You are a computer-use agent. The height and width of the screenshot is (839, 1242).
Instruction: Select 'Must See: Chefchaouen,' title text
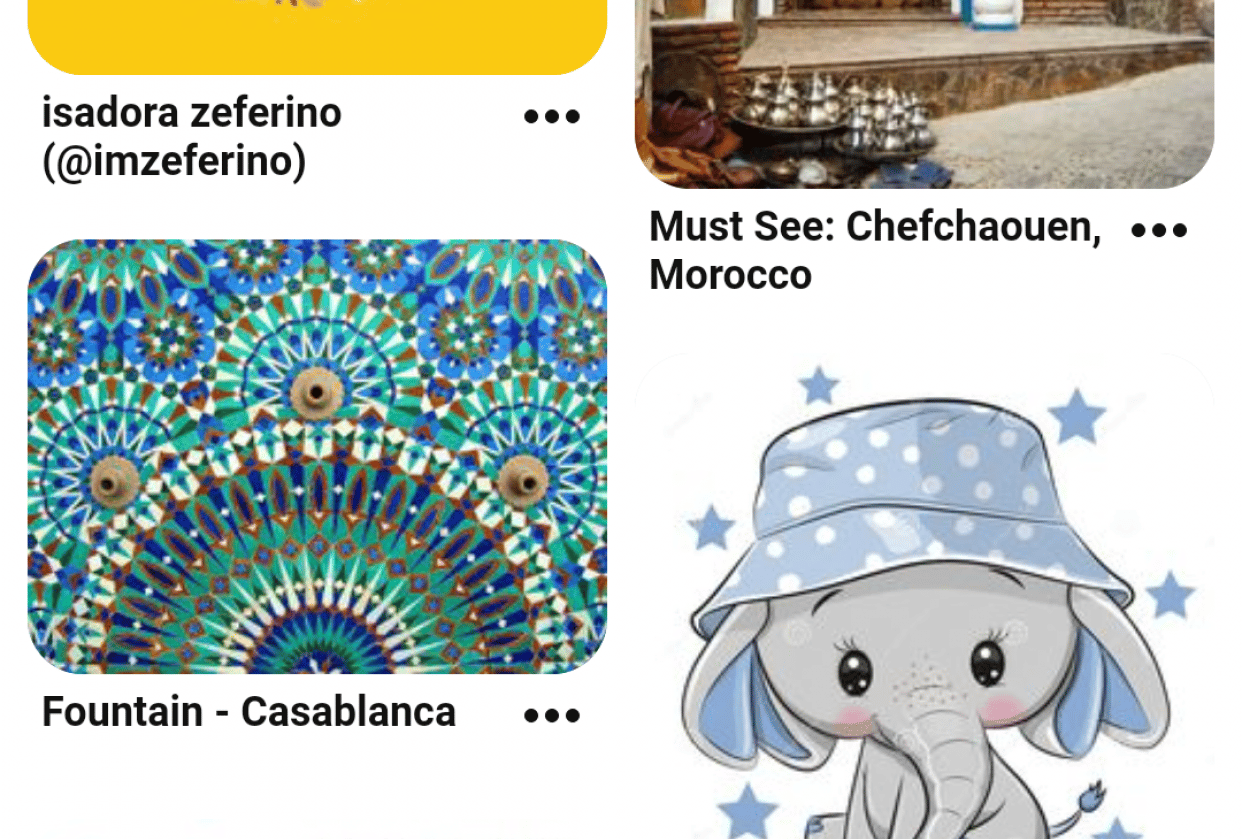(875, 227)
